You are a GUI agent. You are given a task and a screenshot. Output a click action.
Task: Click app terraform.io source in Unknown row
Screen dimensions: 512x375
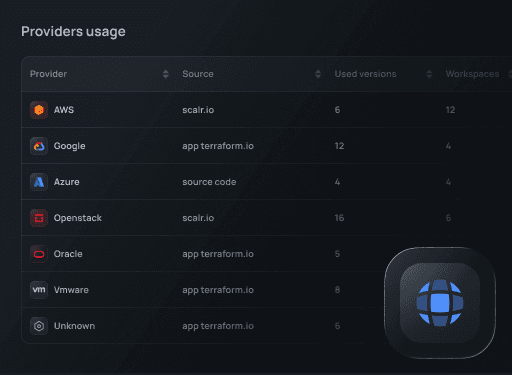(x=218, y=326)
